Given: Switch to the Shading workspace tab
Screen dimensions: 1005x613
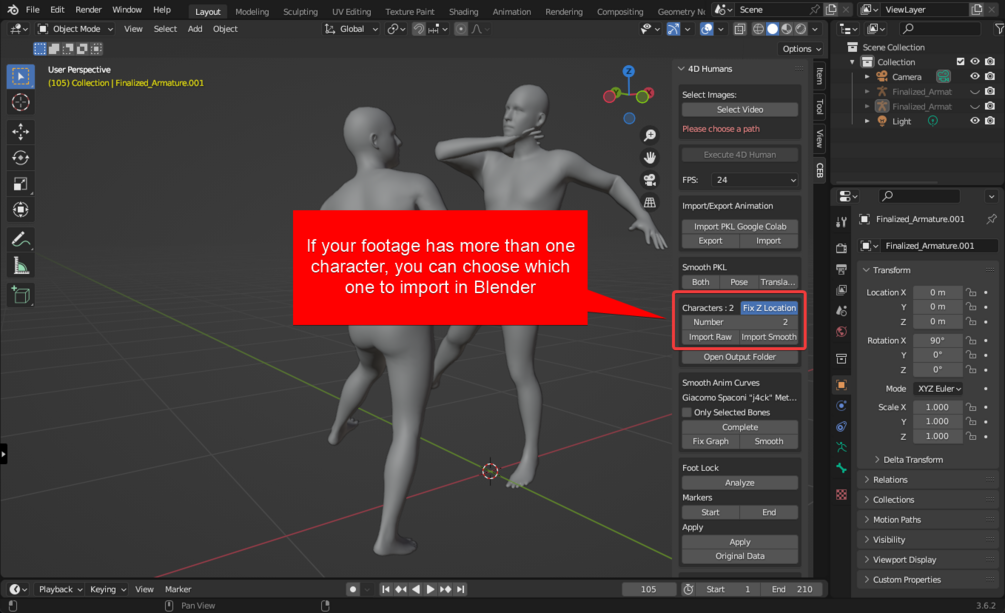Looking at the screenshot, I should [463, 12].
